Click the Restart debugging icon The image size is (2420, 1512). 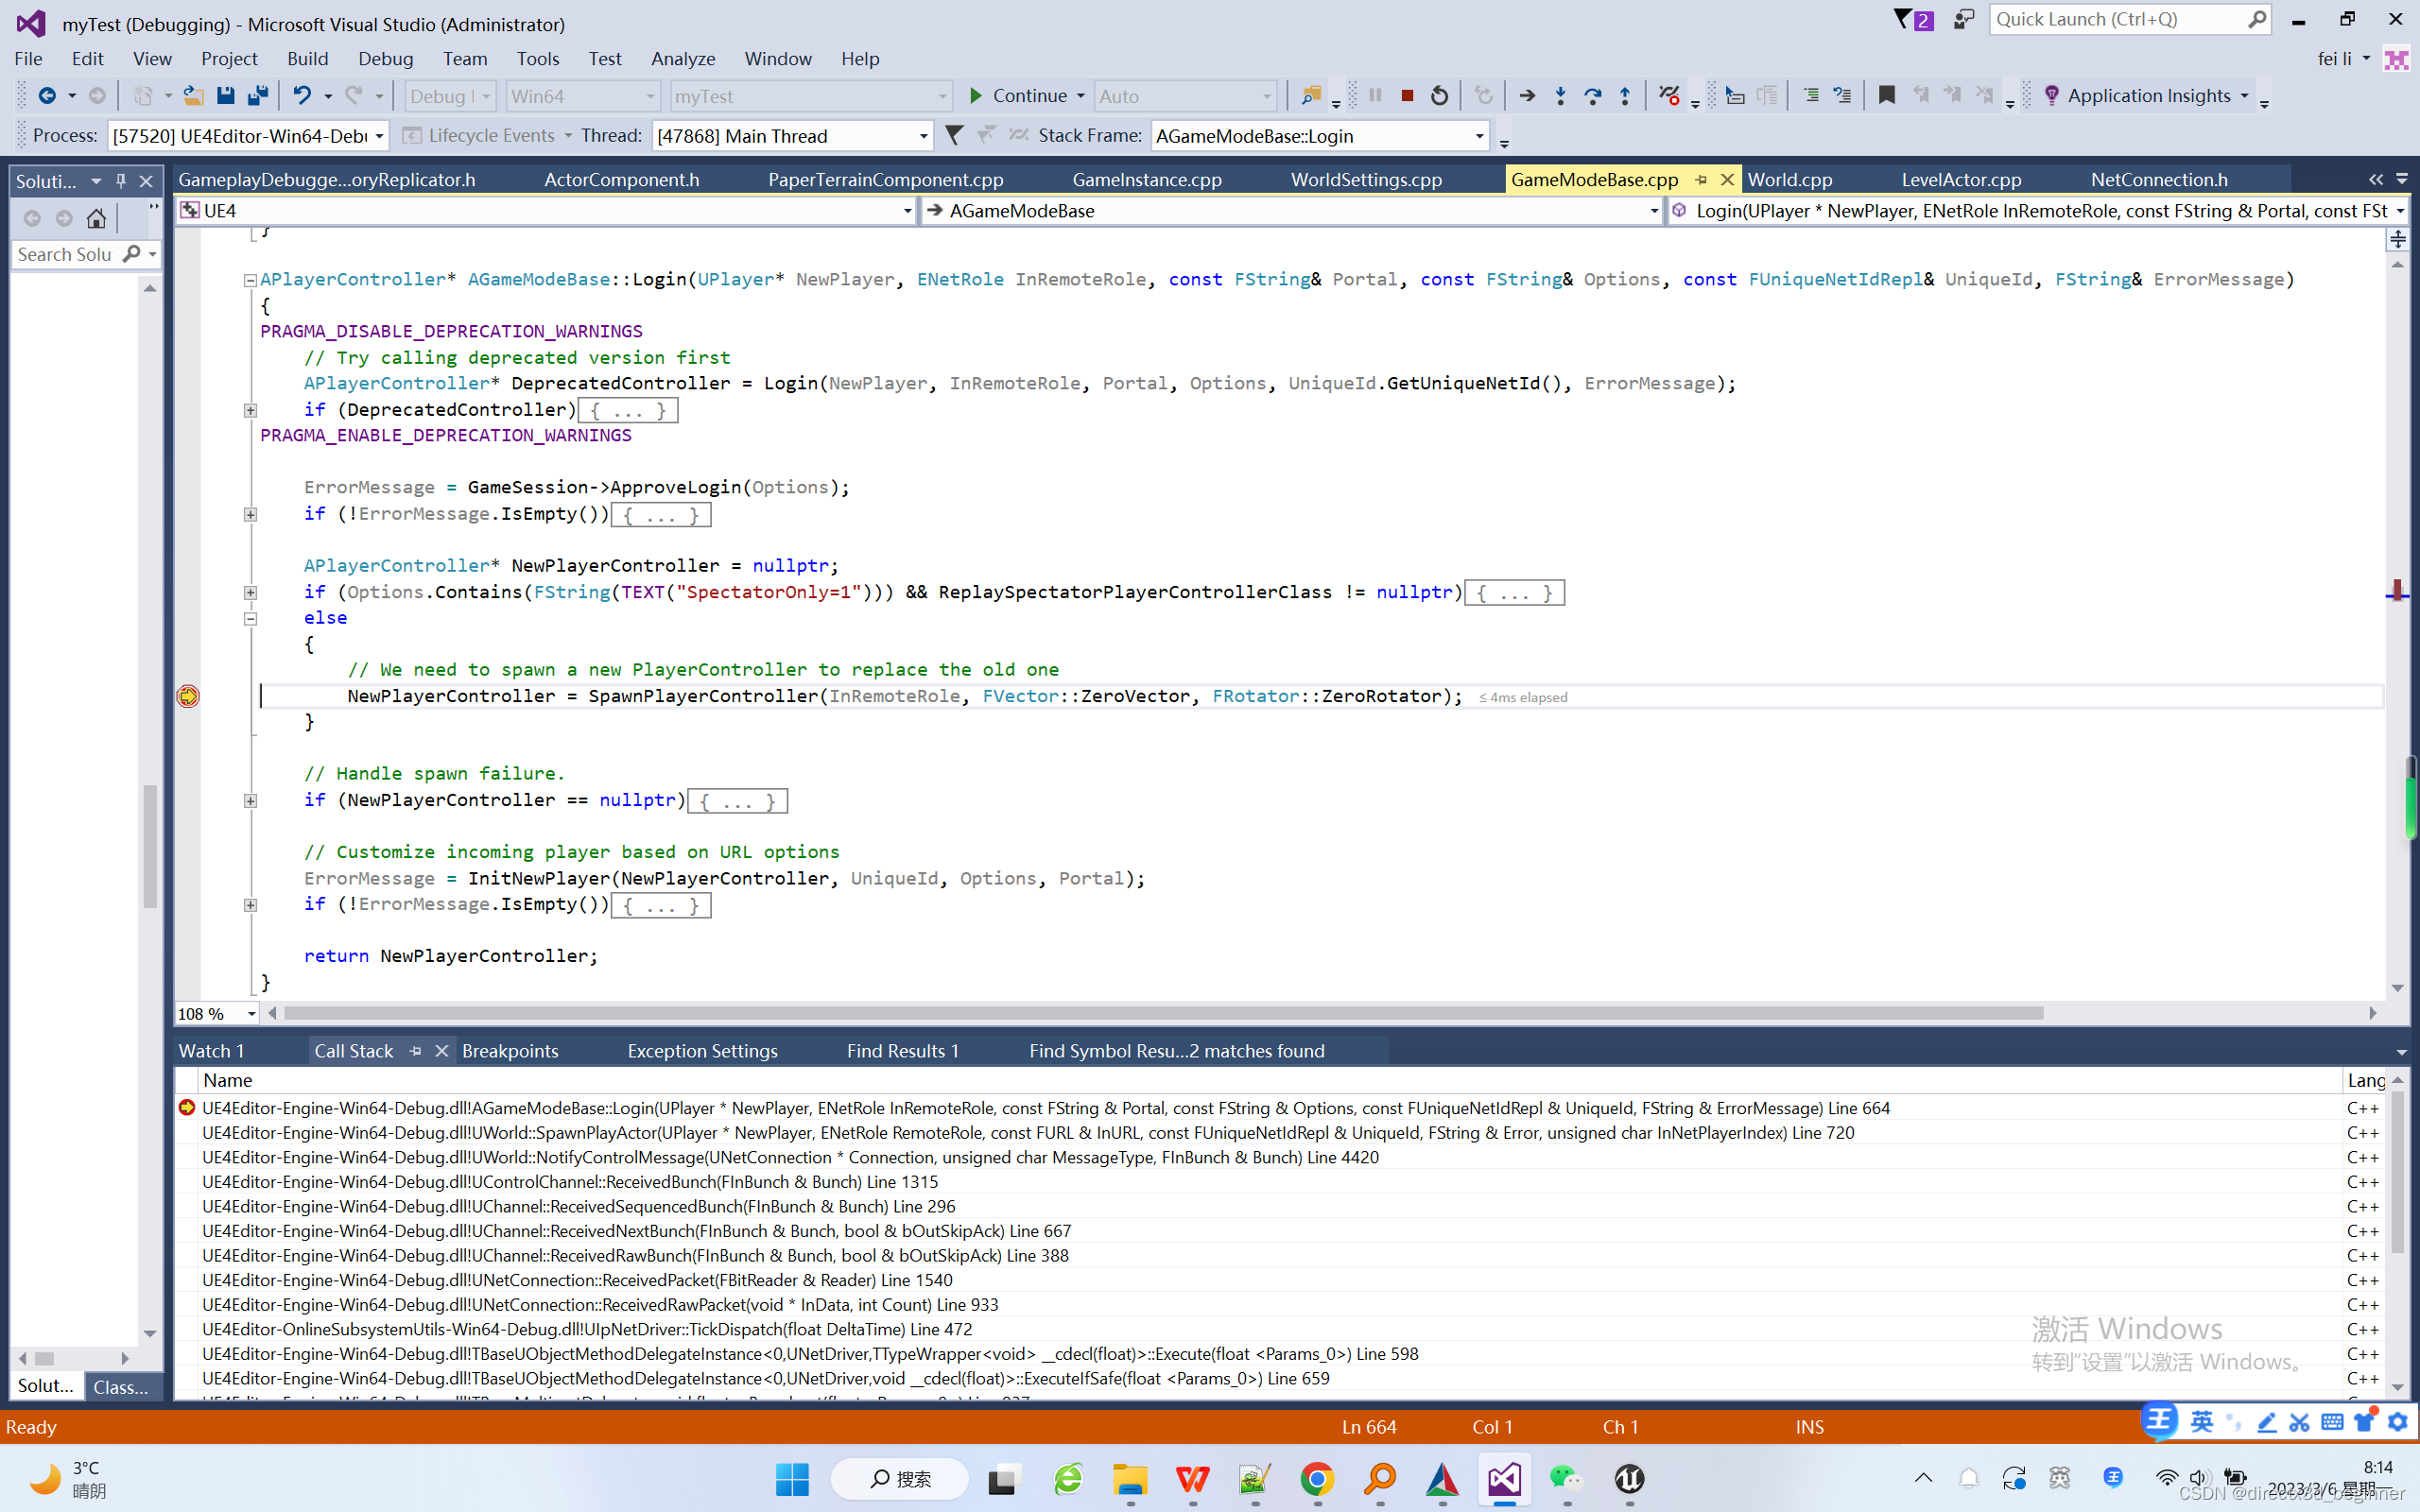pos(1439,96)
